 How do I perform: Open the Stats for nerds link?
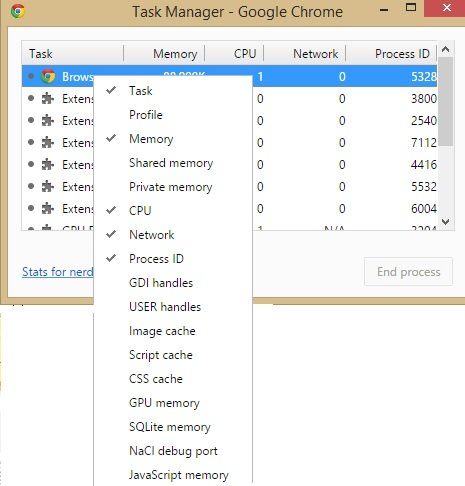coord(58,272)
